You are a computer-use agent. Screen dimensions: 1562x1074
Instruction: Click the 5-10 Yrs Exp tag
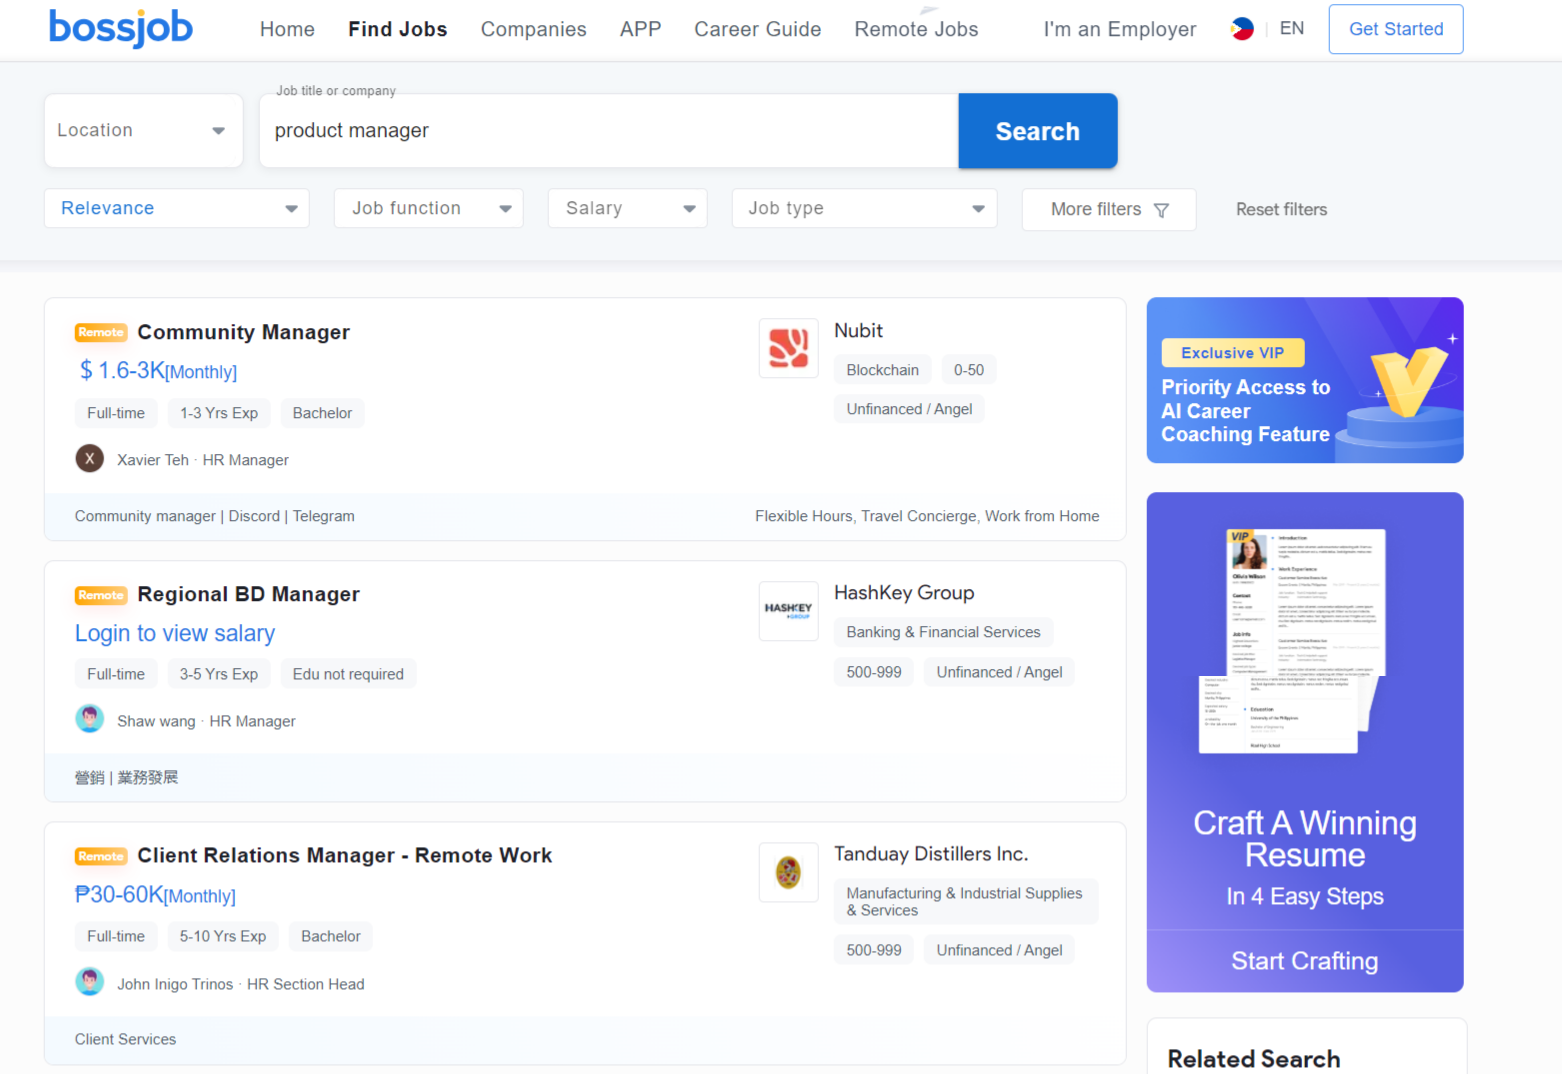223,936
